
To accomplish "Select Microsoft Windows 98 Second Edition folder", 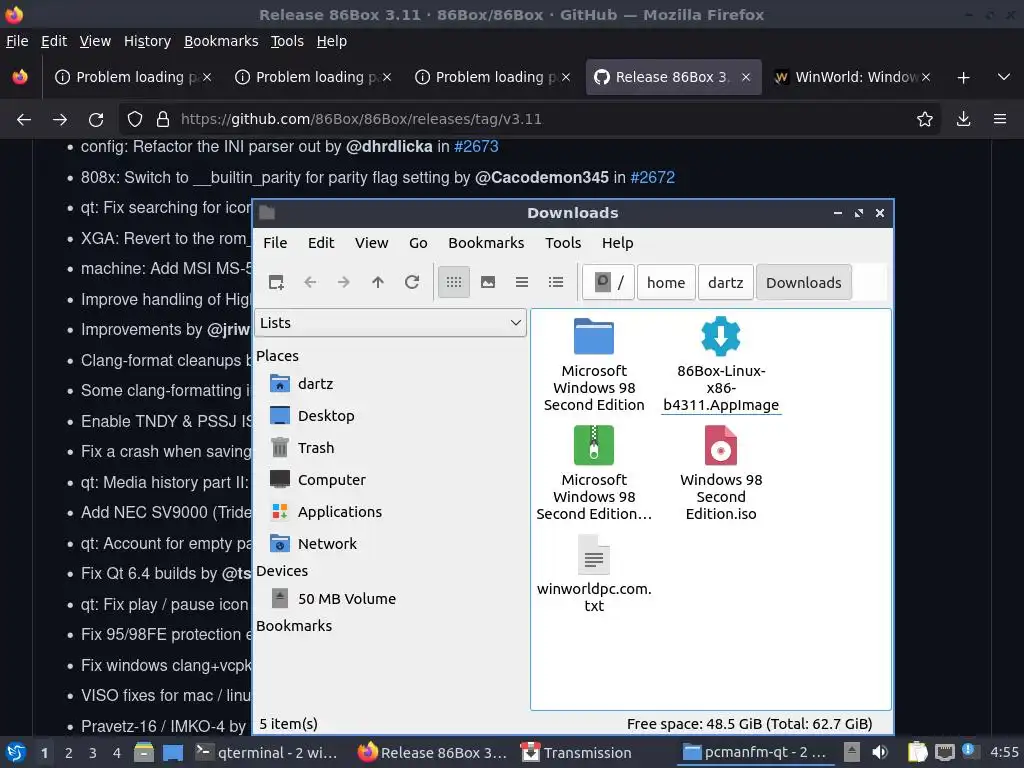I will tap(594, 364).
